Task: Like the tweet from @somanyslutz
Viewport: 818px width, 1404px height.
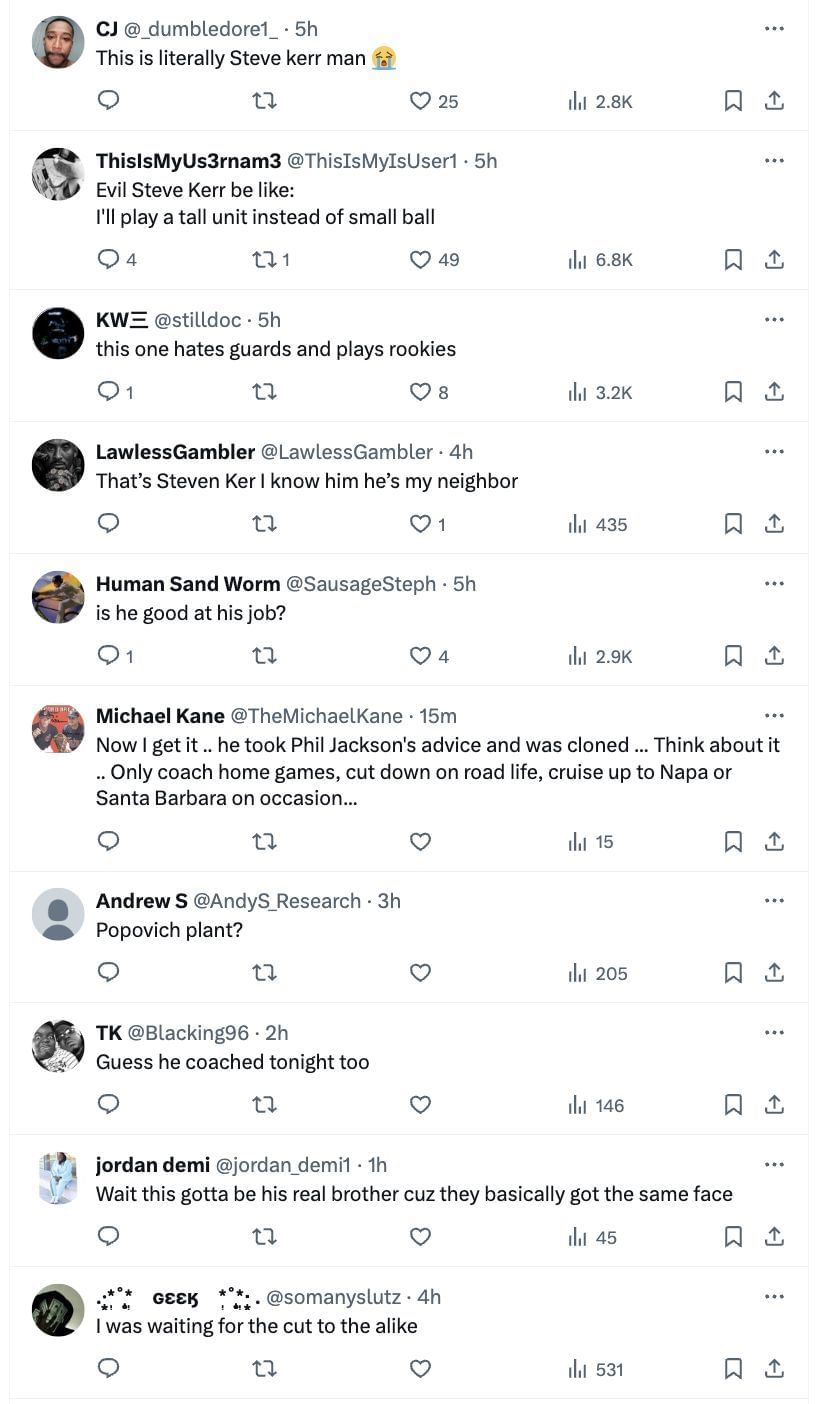Action: [x=421, y=1369]
